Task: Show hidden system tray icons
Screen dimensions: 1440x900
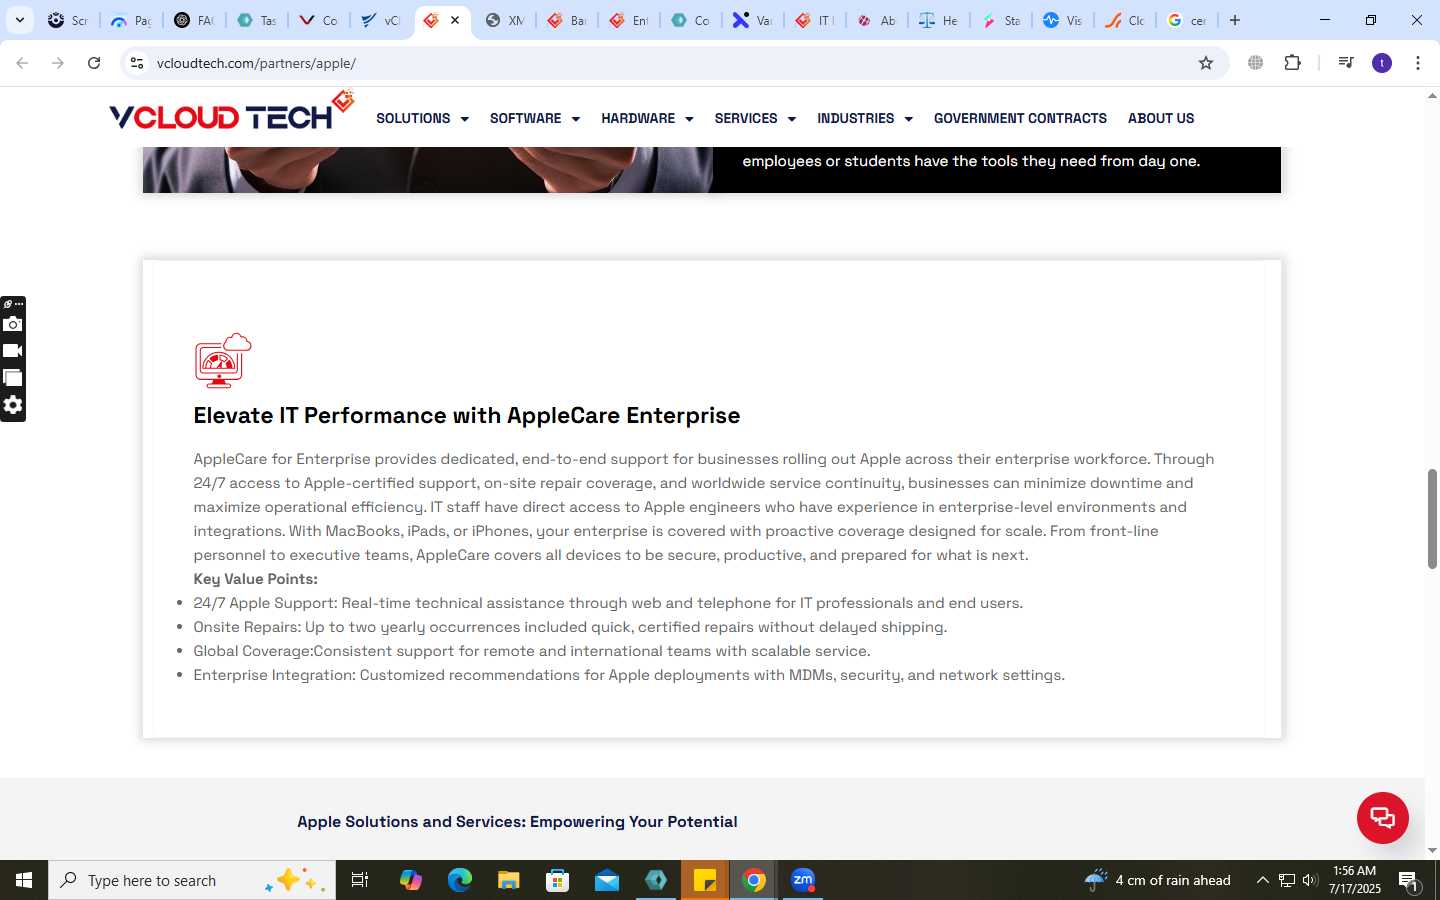Action: pos(1262,880)
